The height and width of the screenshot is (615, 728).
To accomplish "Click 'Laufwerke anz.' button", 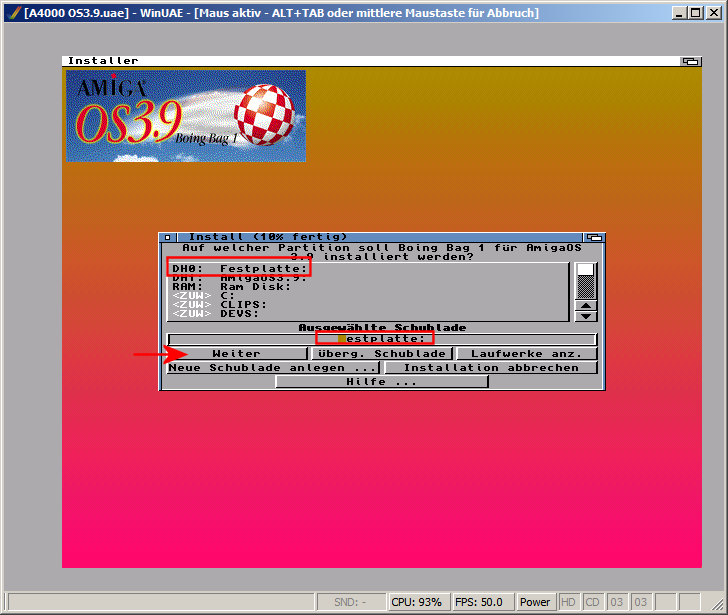I will 526,354.
